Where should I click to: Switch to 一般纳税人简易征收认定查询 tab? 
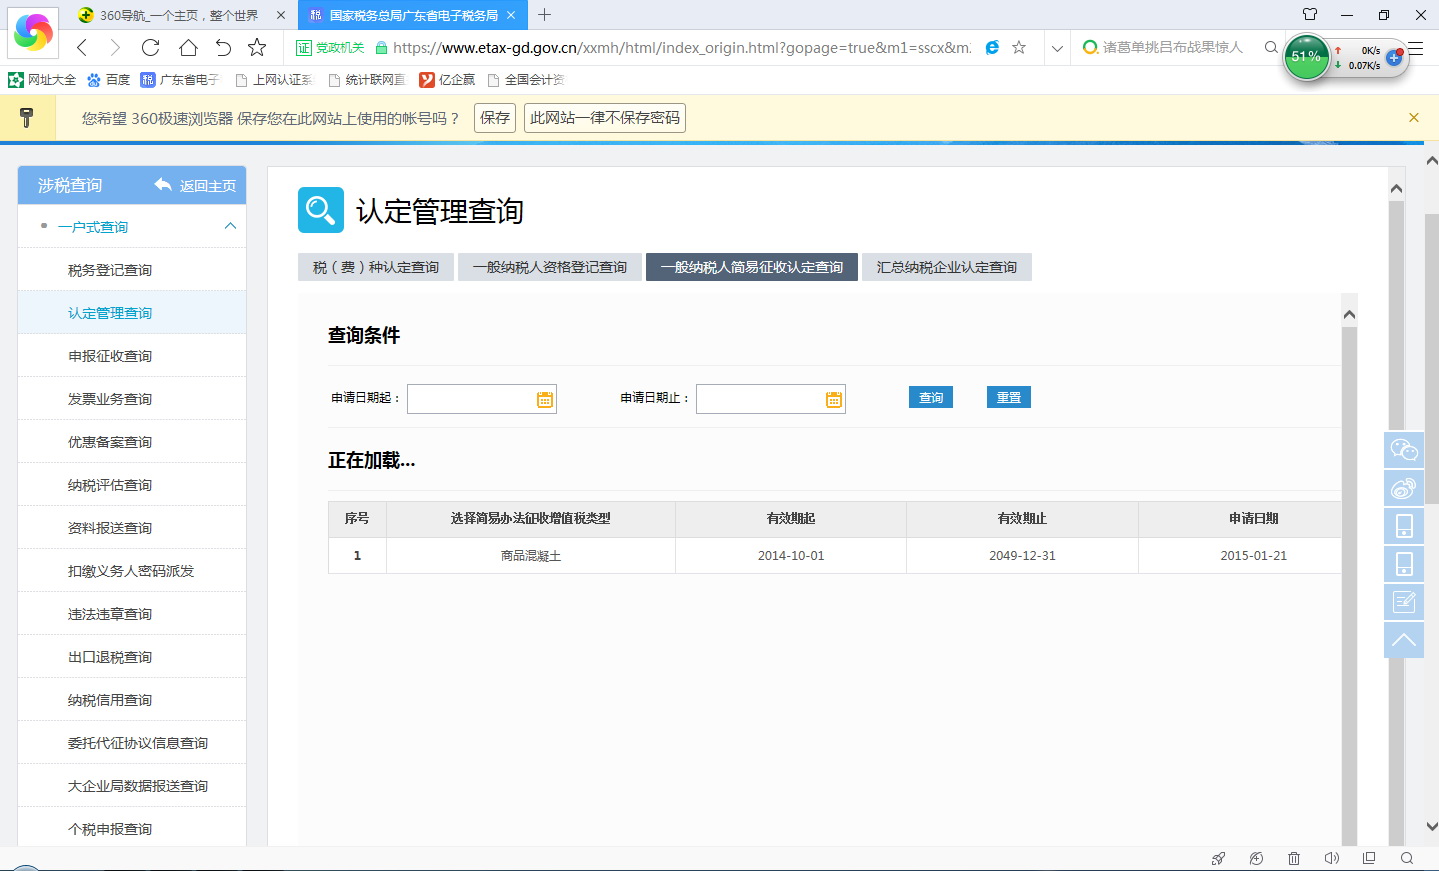coord(752,267)
